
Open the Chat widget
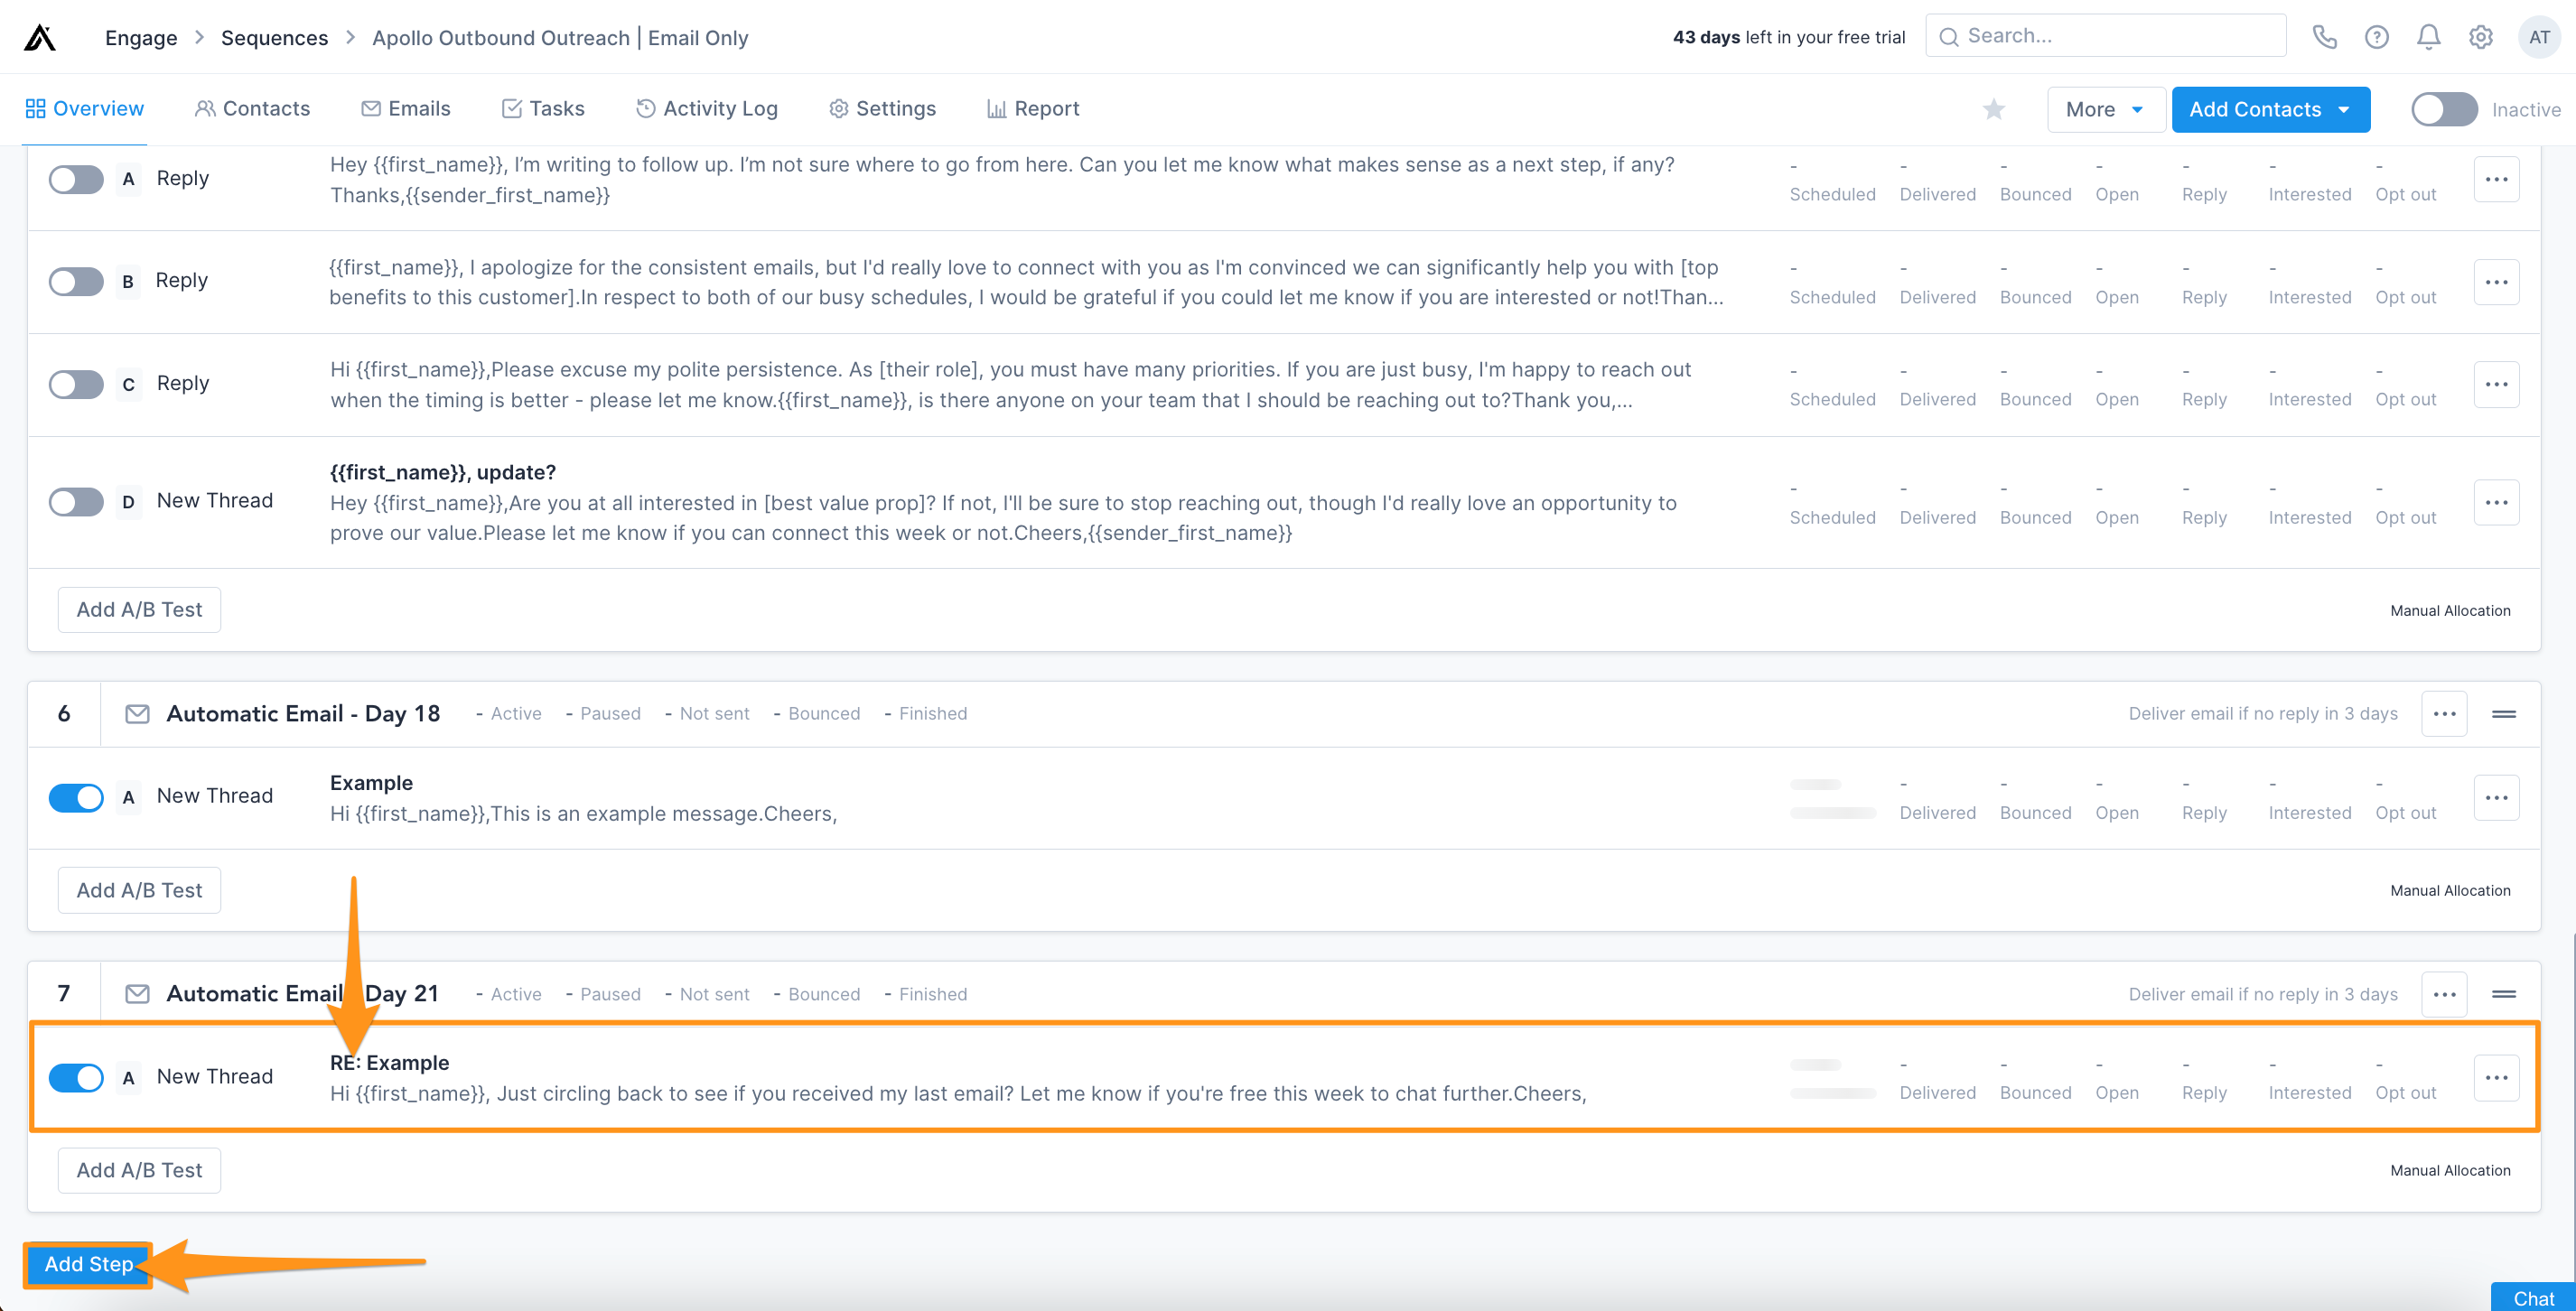pos(2533,1298)
